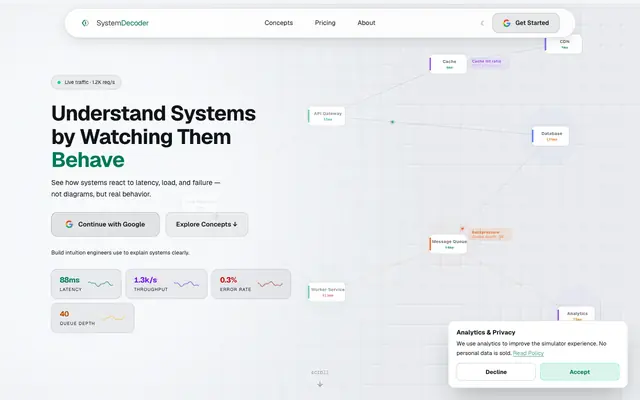Click the Analytics node
This screenshot has height=400, width=640.
coord(576,314)
